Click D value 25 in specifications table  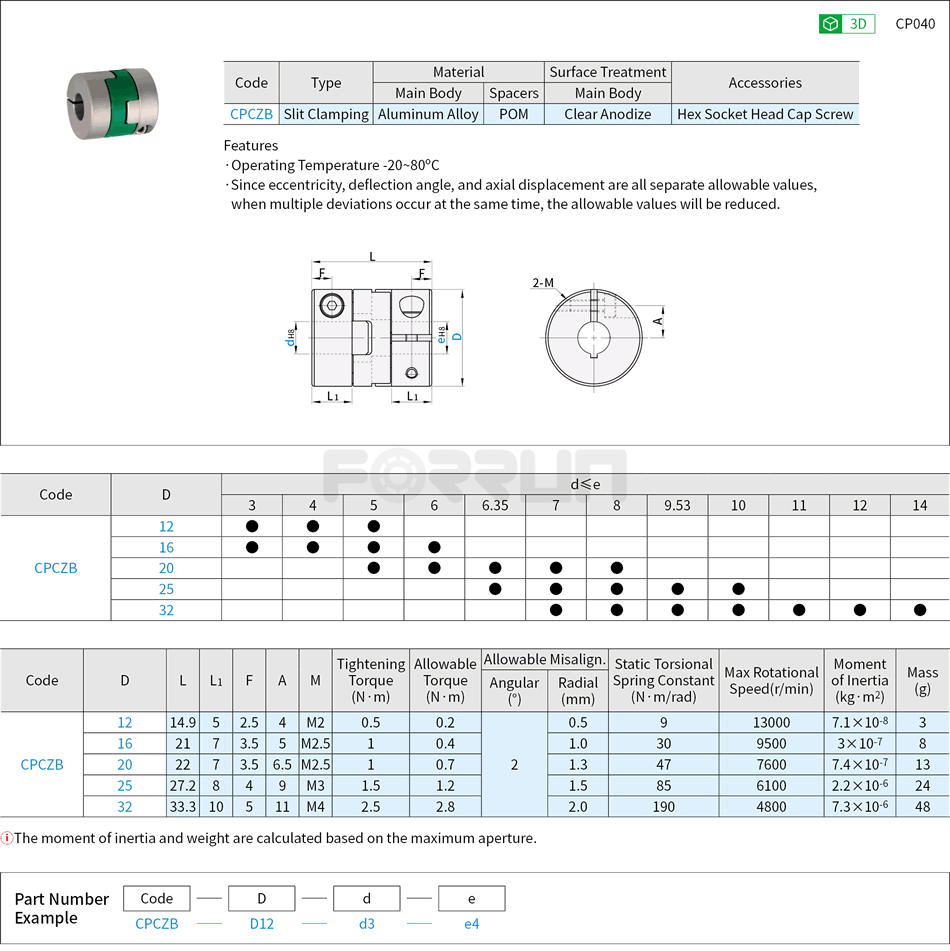[124, 786]
